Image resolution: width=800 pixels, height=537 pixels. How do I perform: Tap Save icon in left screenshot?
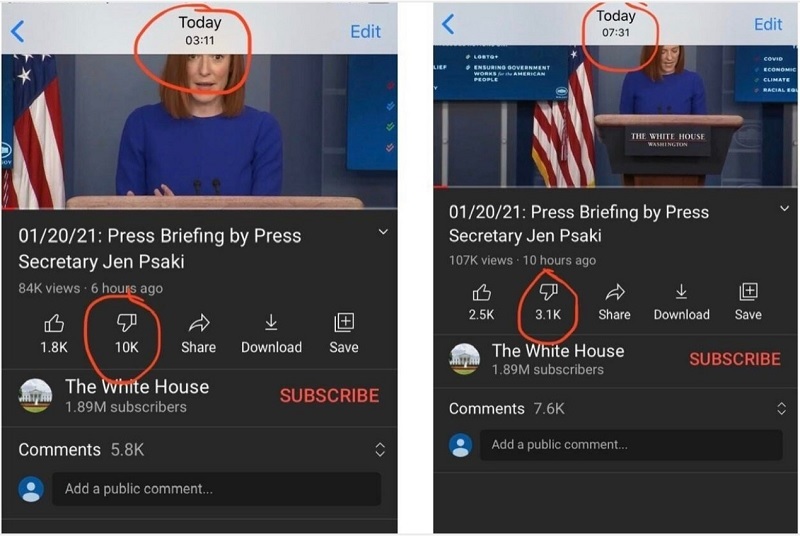click(x=344, y=323)
